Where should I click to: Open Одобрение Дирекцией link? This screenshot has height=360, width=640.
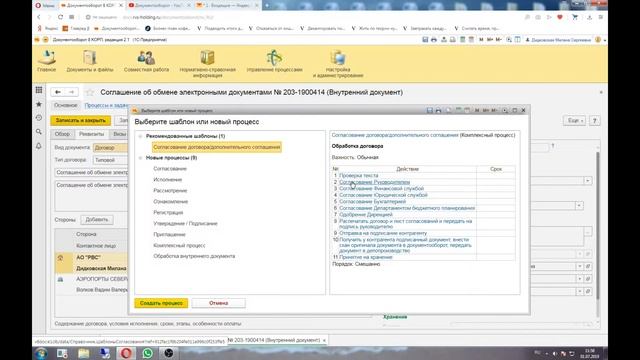pos(366,214)
